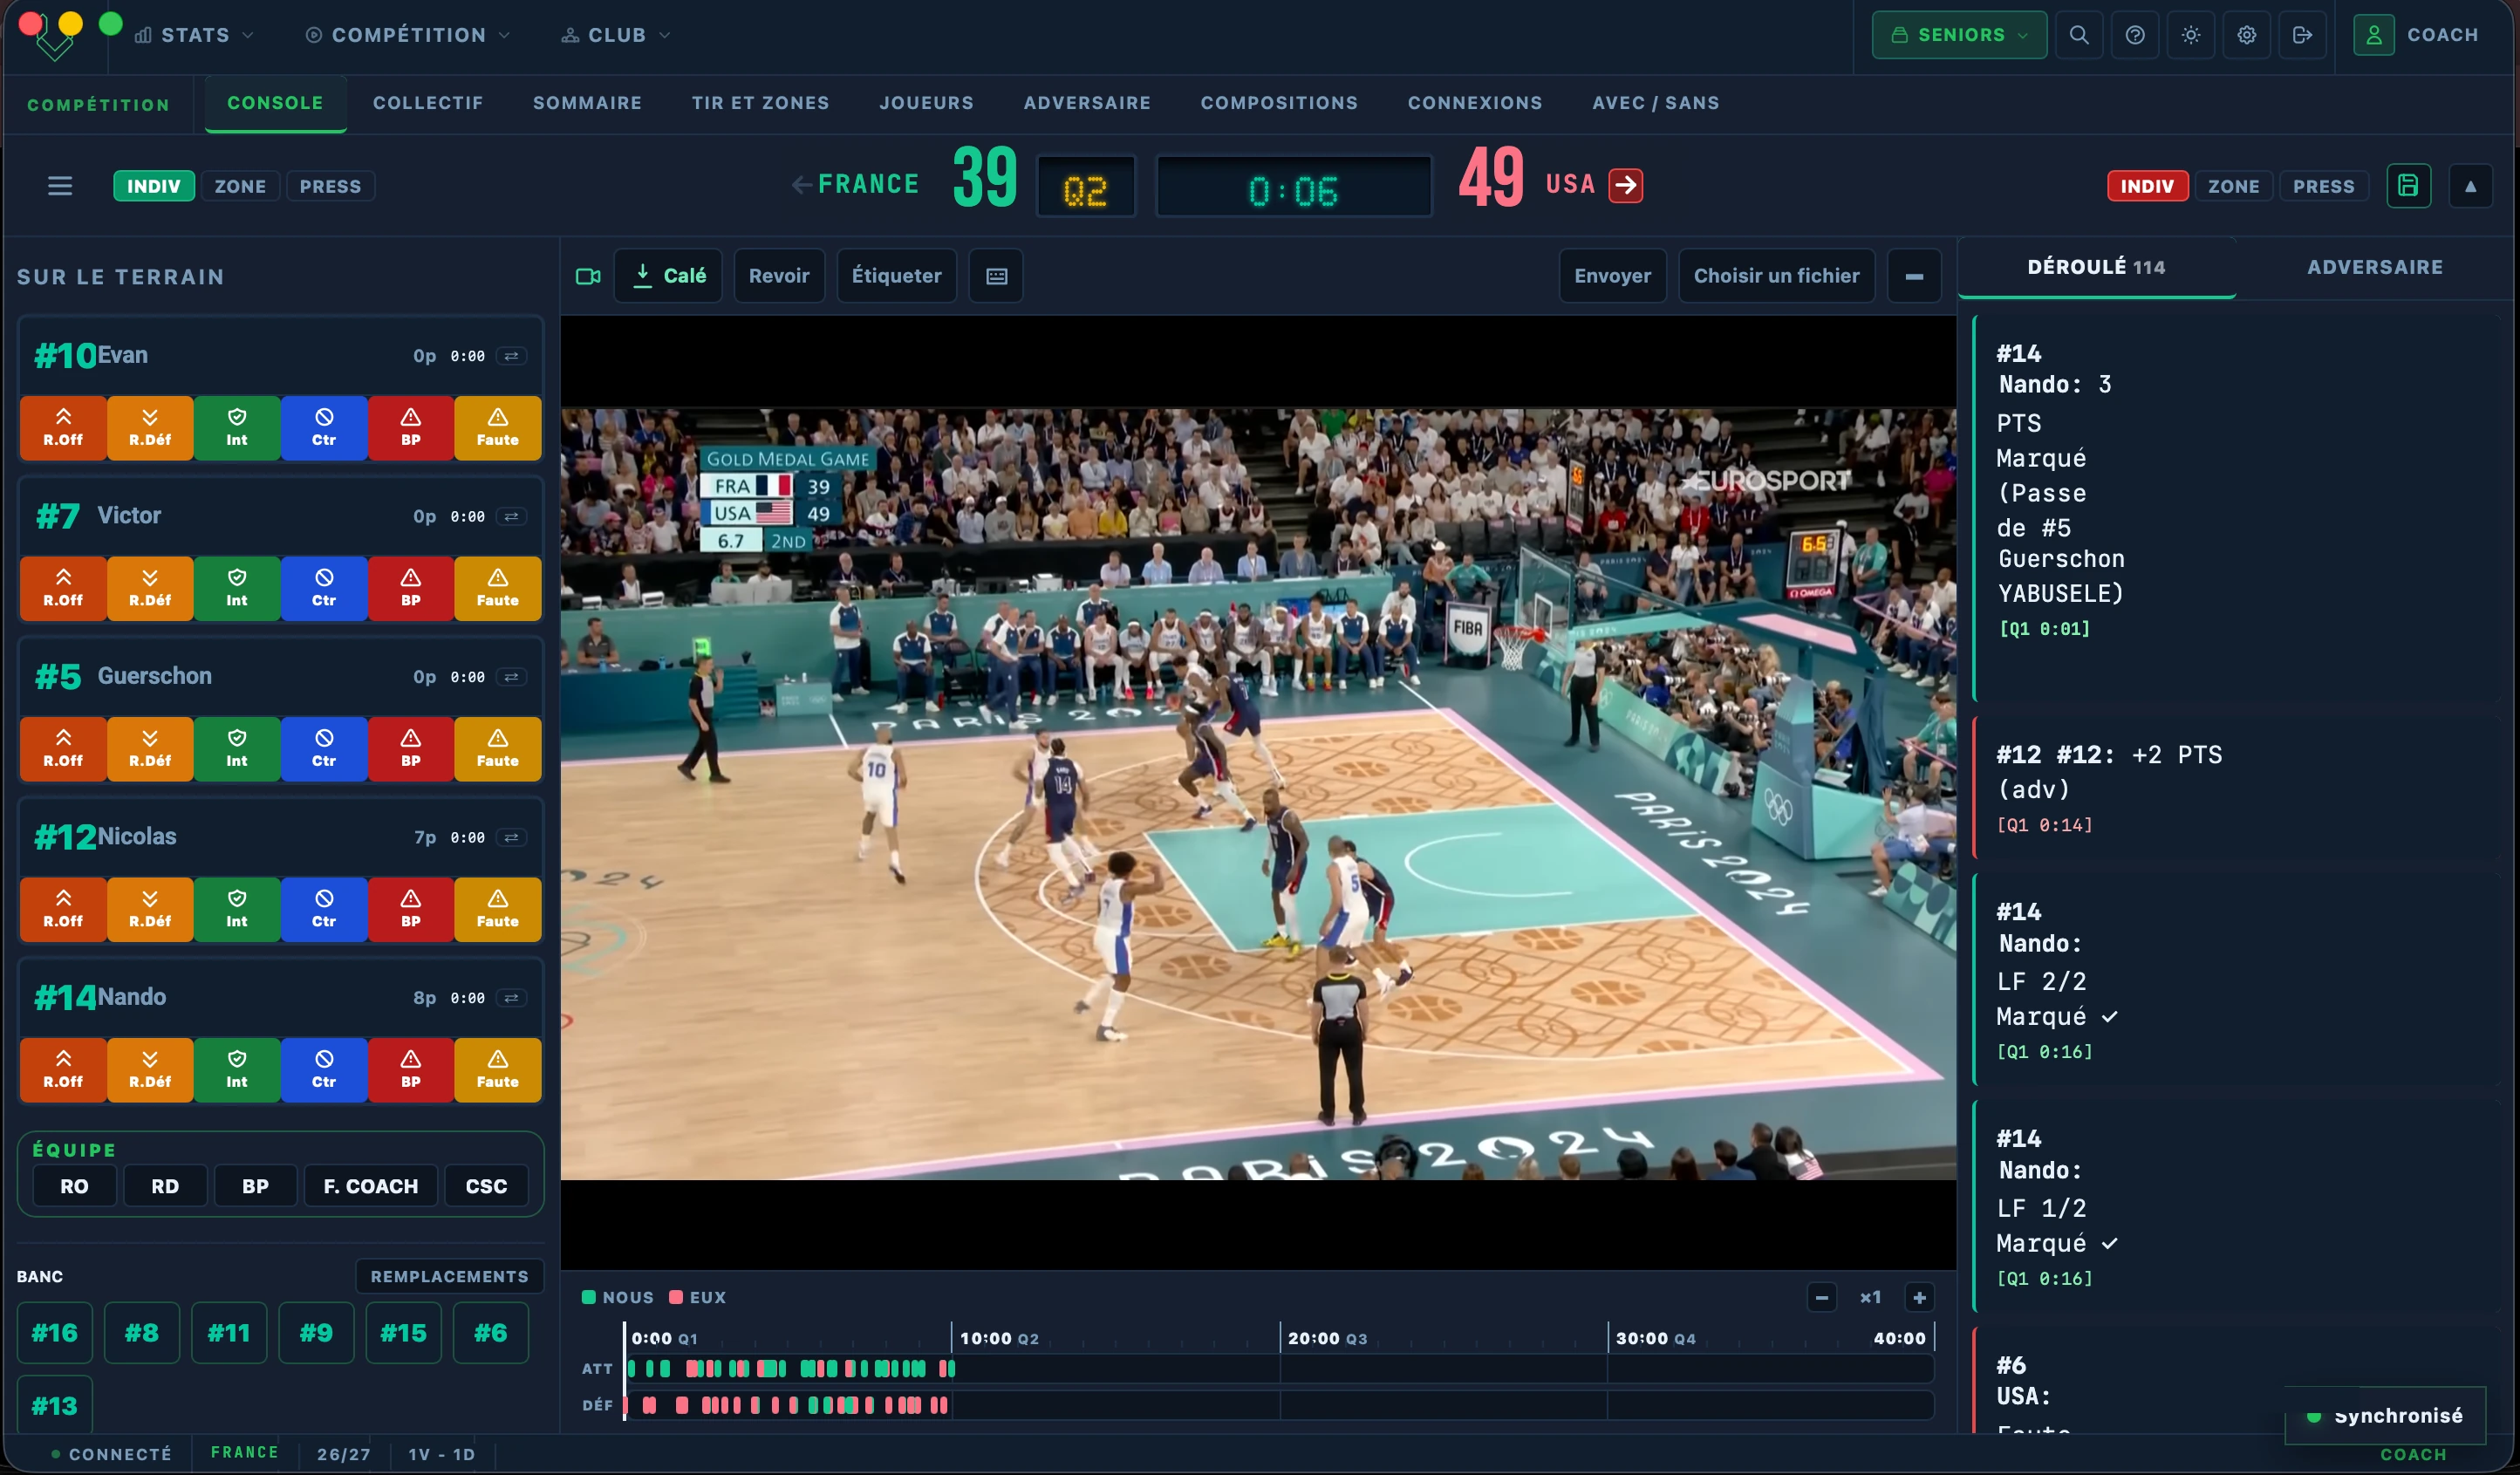
Task: Select bench player #16
Action: (54, 1333)
